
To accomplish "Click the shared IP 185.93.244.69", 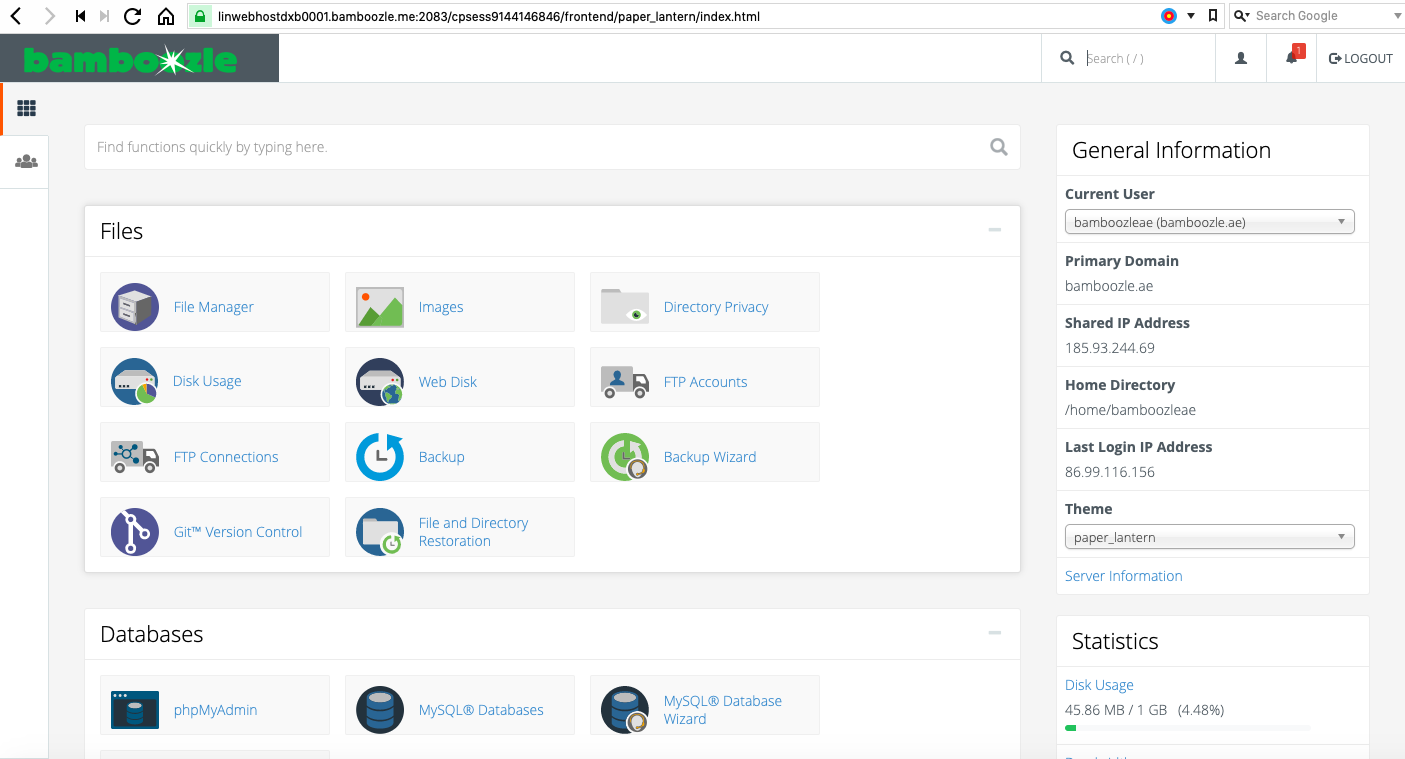I will tap(1110, 348).
